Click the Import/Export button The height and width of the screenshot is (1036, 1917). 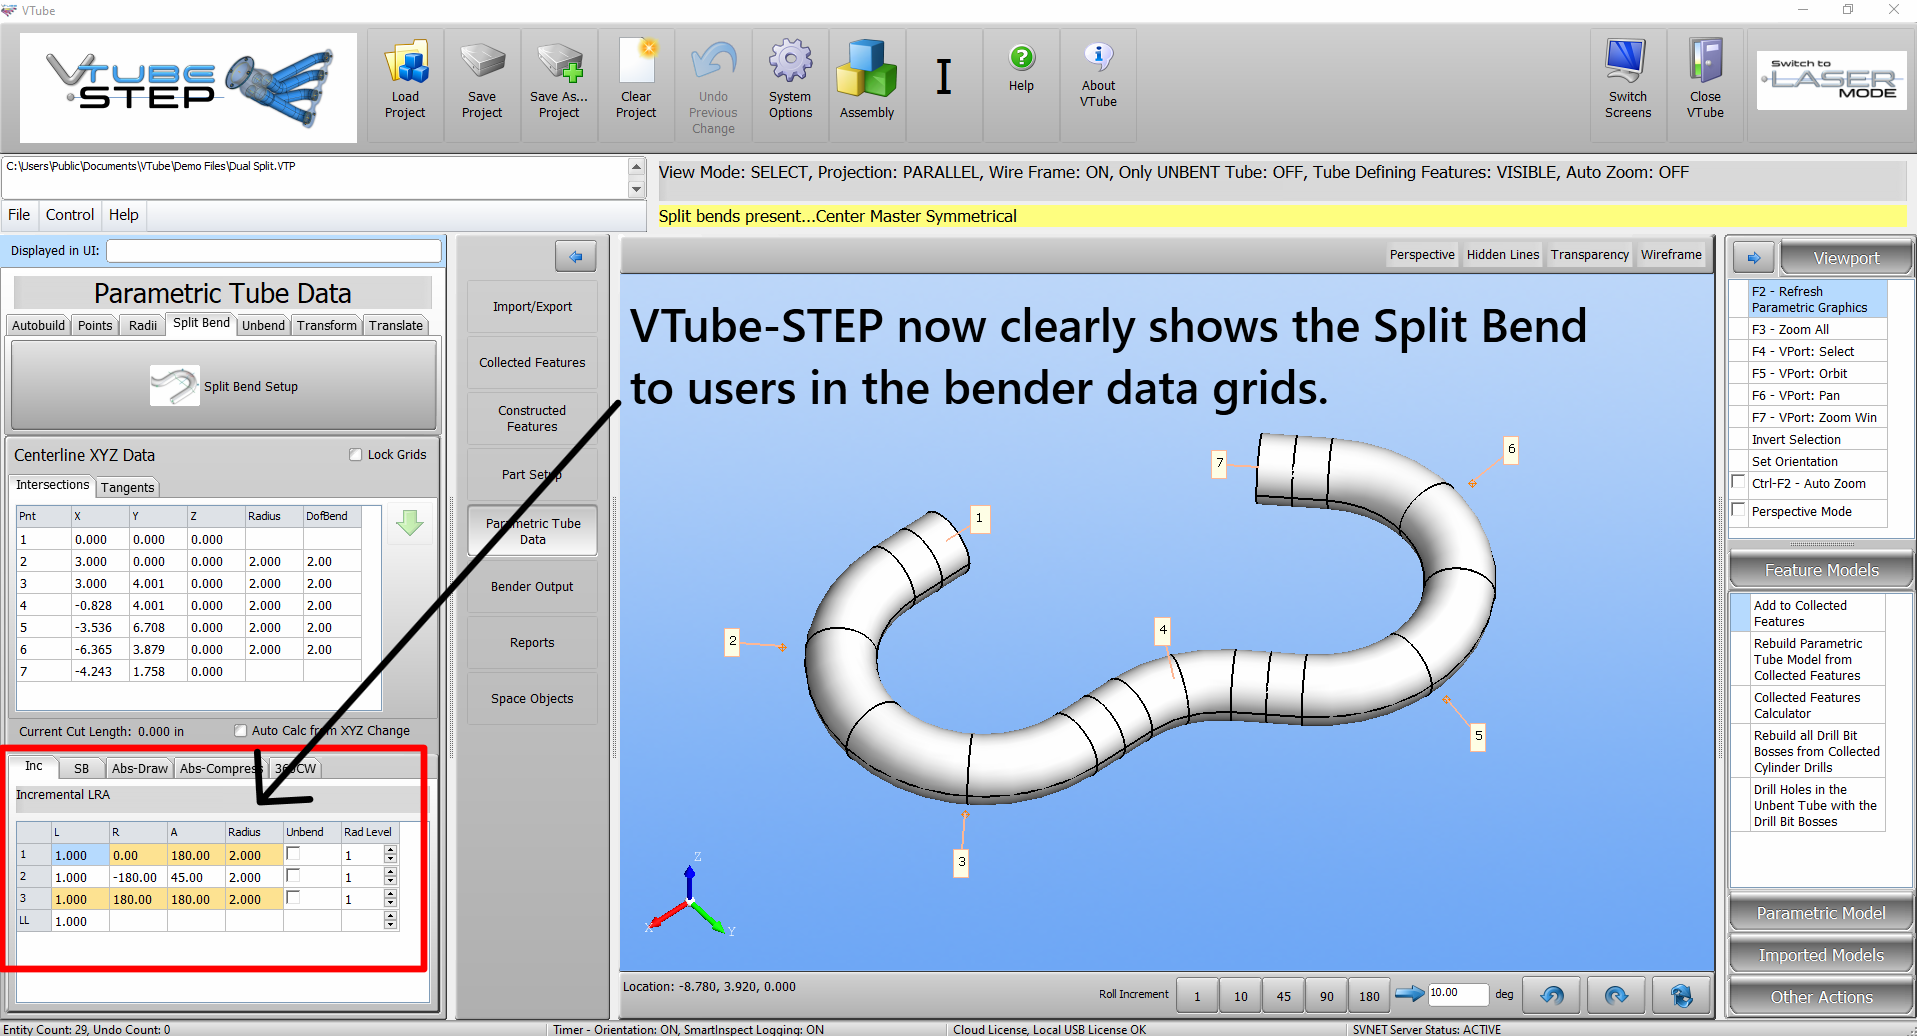click(x=532, y=307)
